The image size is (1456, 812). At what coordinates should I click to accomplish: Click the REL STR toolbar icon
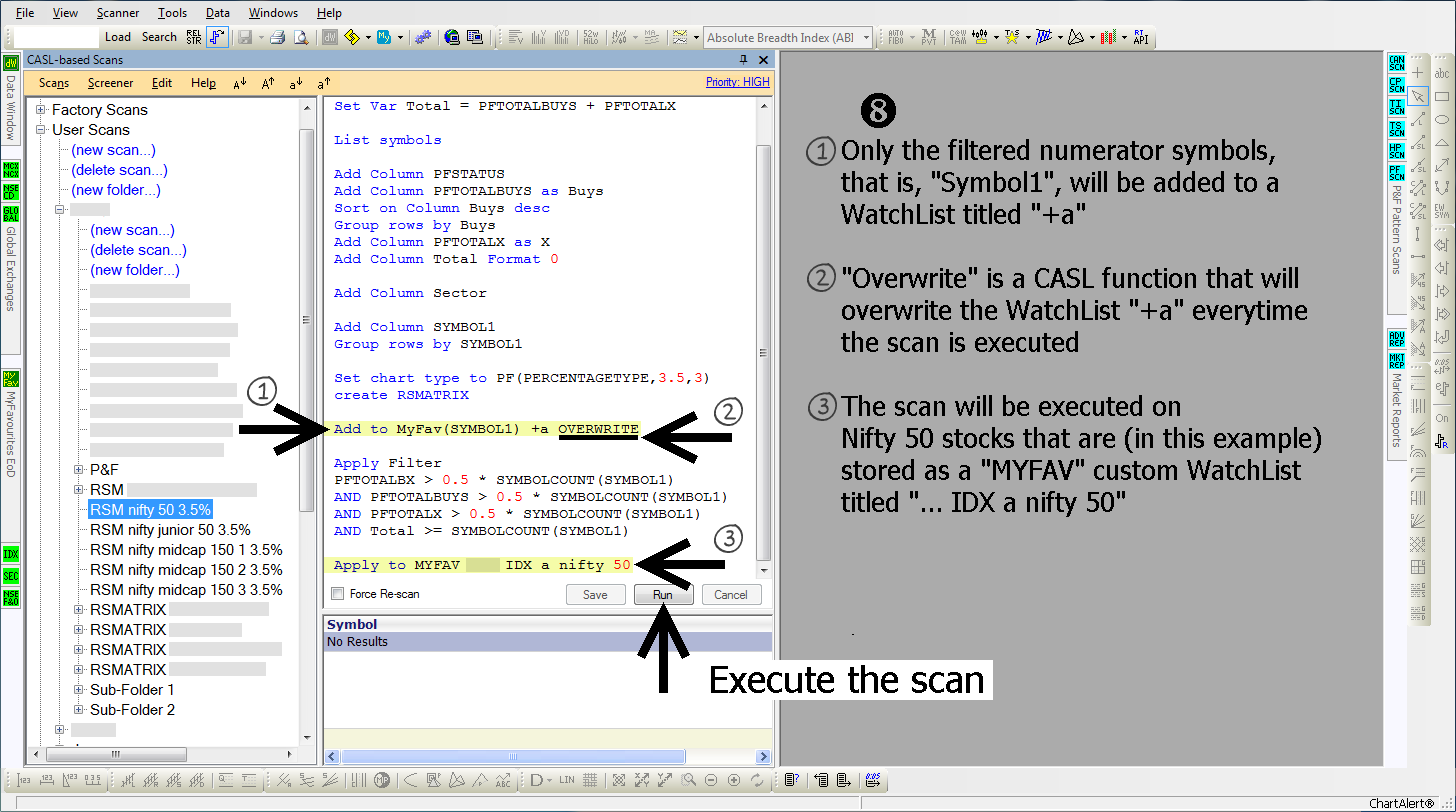[195, 37]
